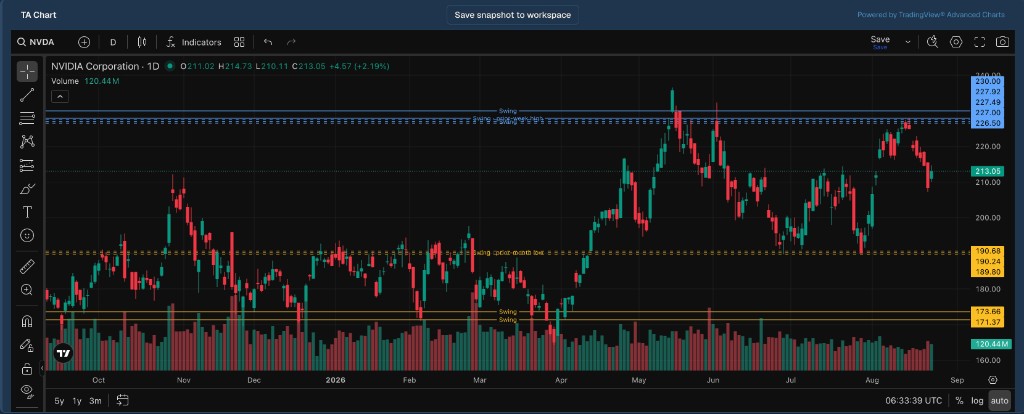Select the 3m date range
This screenshot has height=414, width=1024.
coord(95,400)
